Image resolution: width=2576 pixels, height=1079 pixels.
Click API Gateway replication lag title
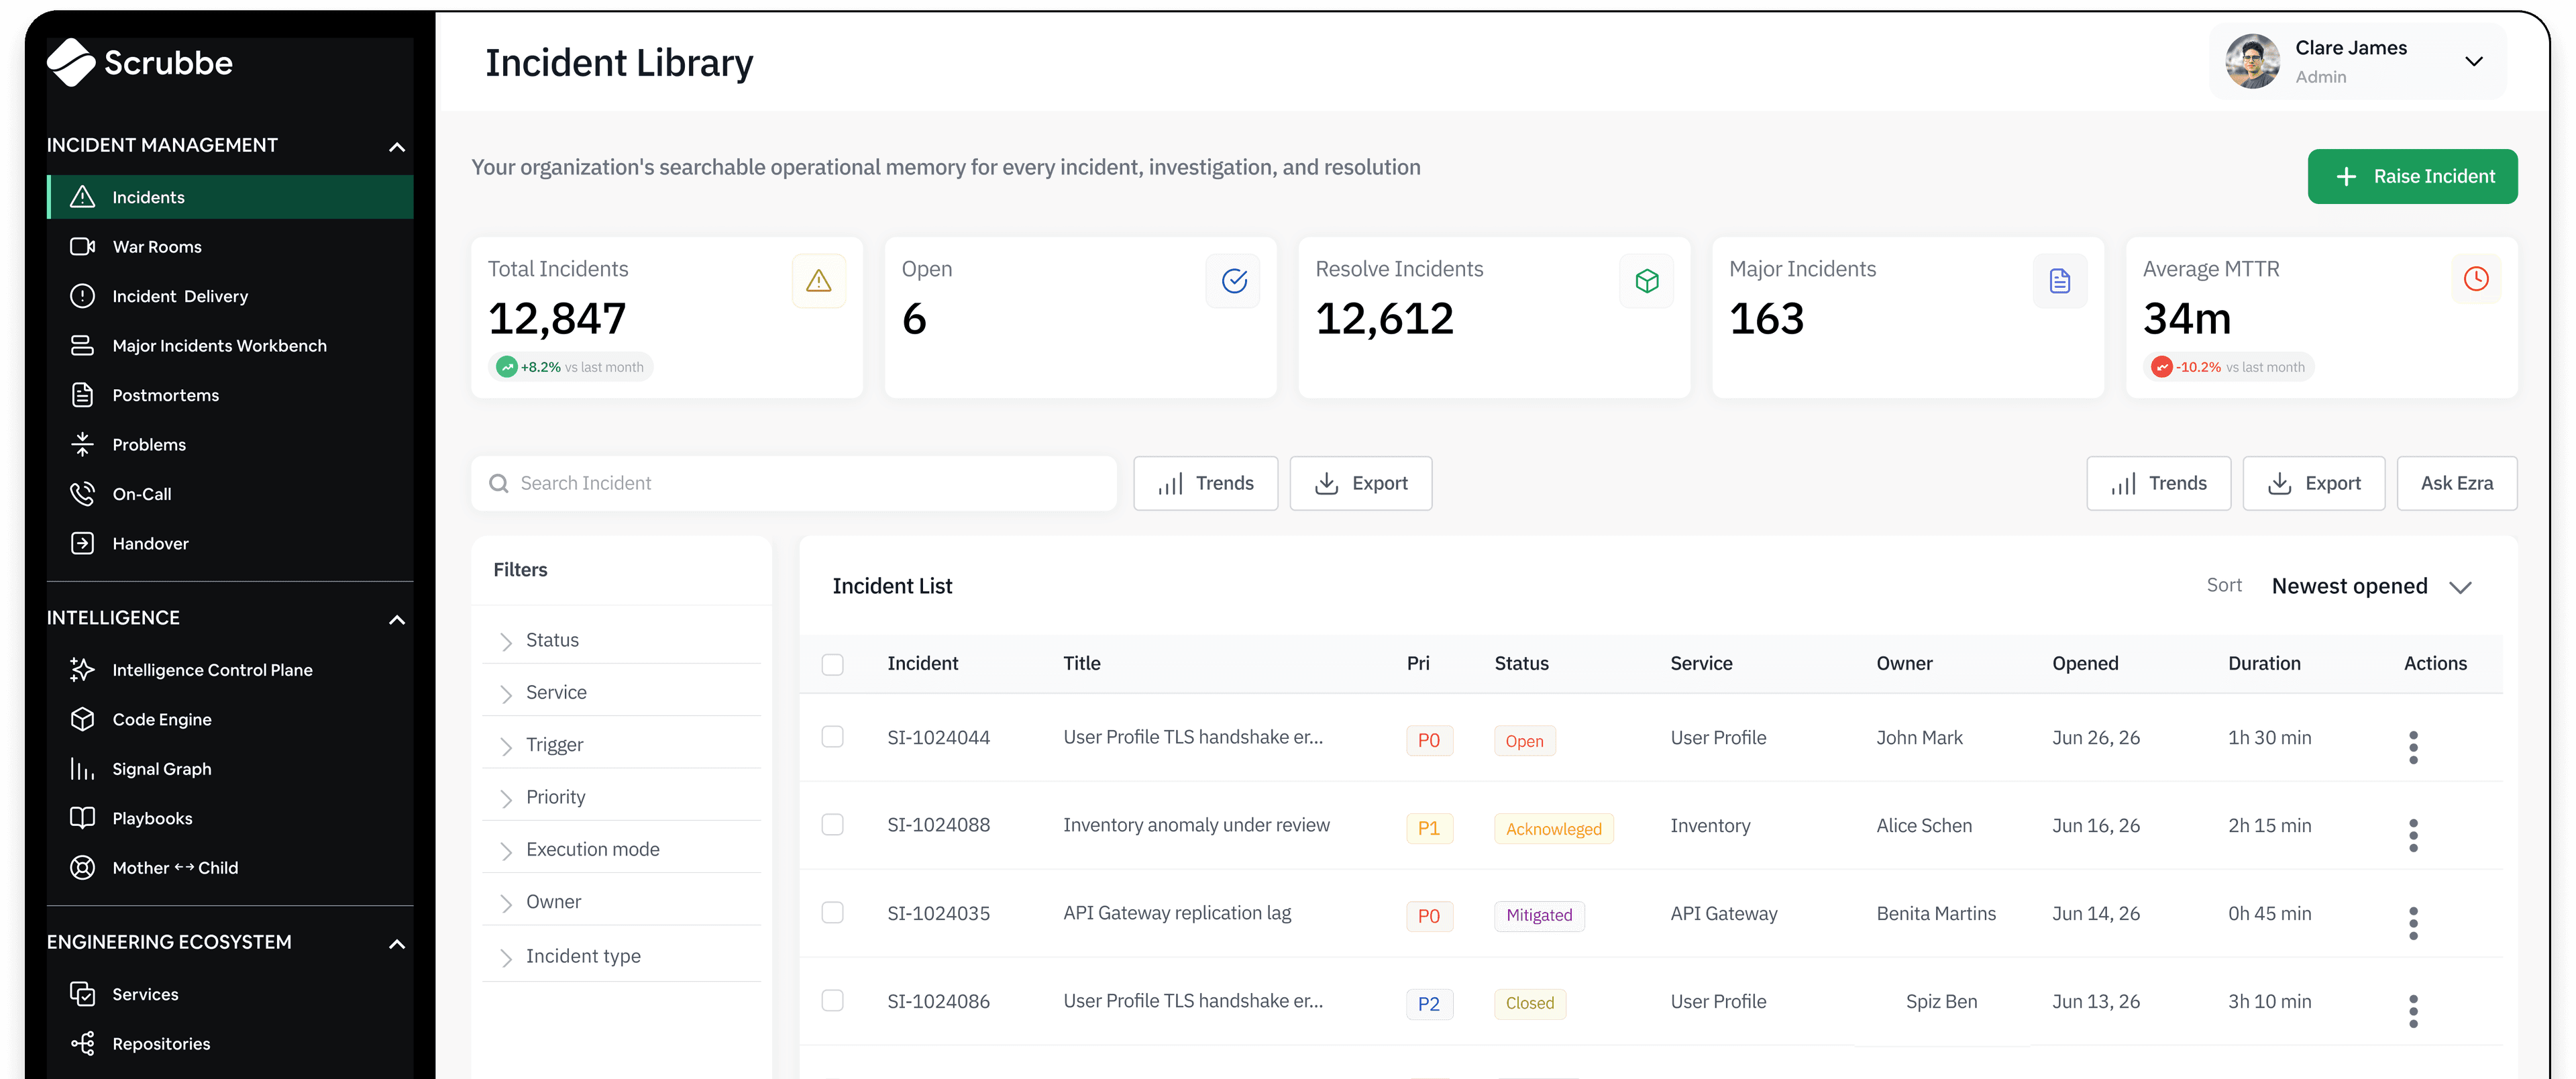coord(1177,913)
